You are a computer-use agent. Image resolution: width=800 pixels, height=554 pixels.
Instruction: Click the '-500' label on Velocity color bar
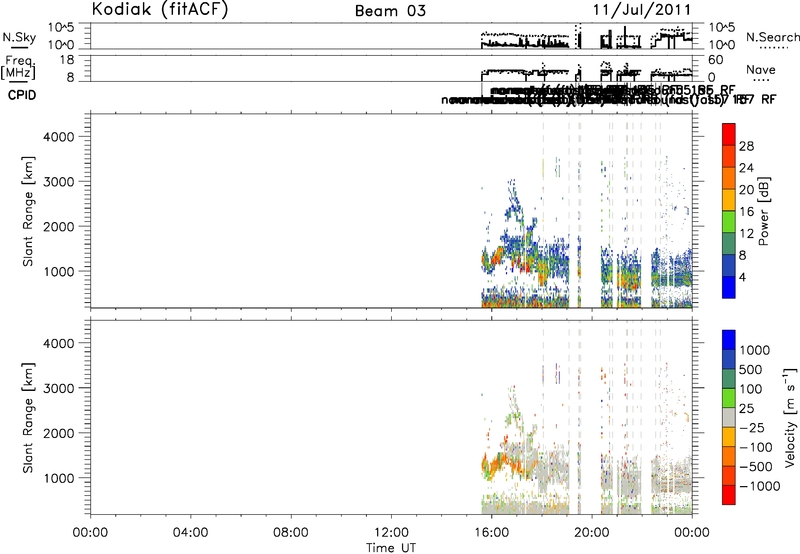(x=756, y=466)
